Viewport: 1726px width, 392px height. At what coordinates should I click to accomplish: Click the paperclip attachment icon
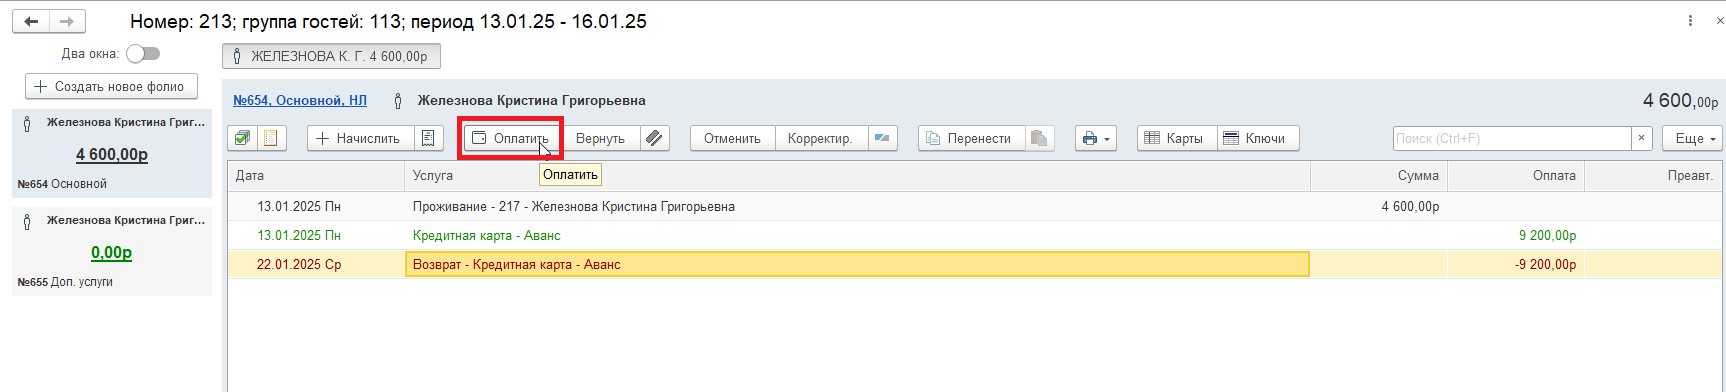click(654, 138)
